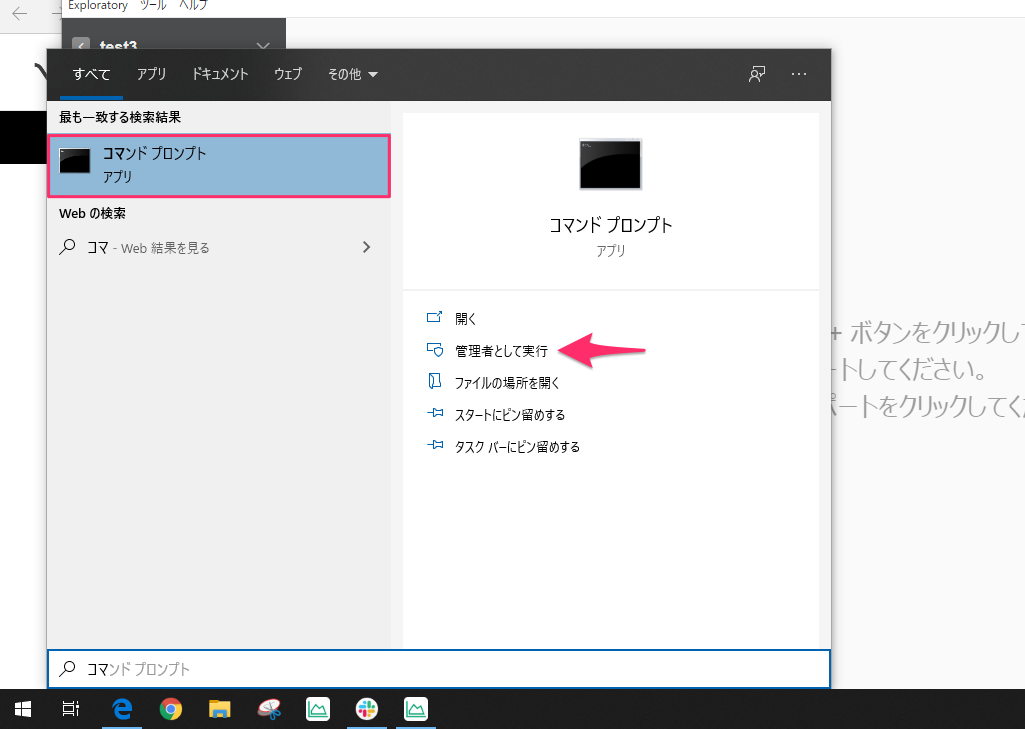Open the three-dots options menu

pyautogui.click(x=799, y=74)
